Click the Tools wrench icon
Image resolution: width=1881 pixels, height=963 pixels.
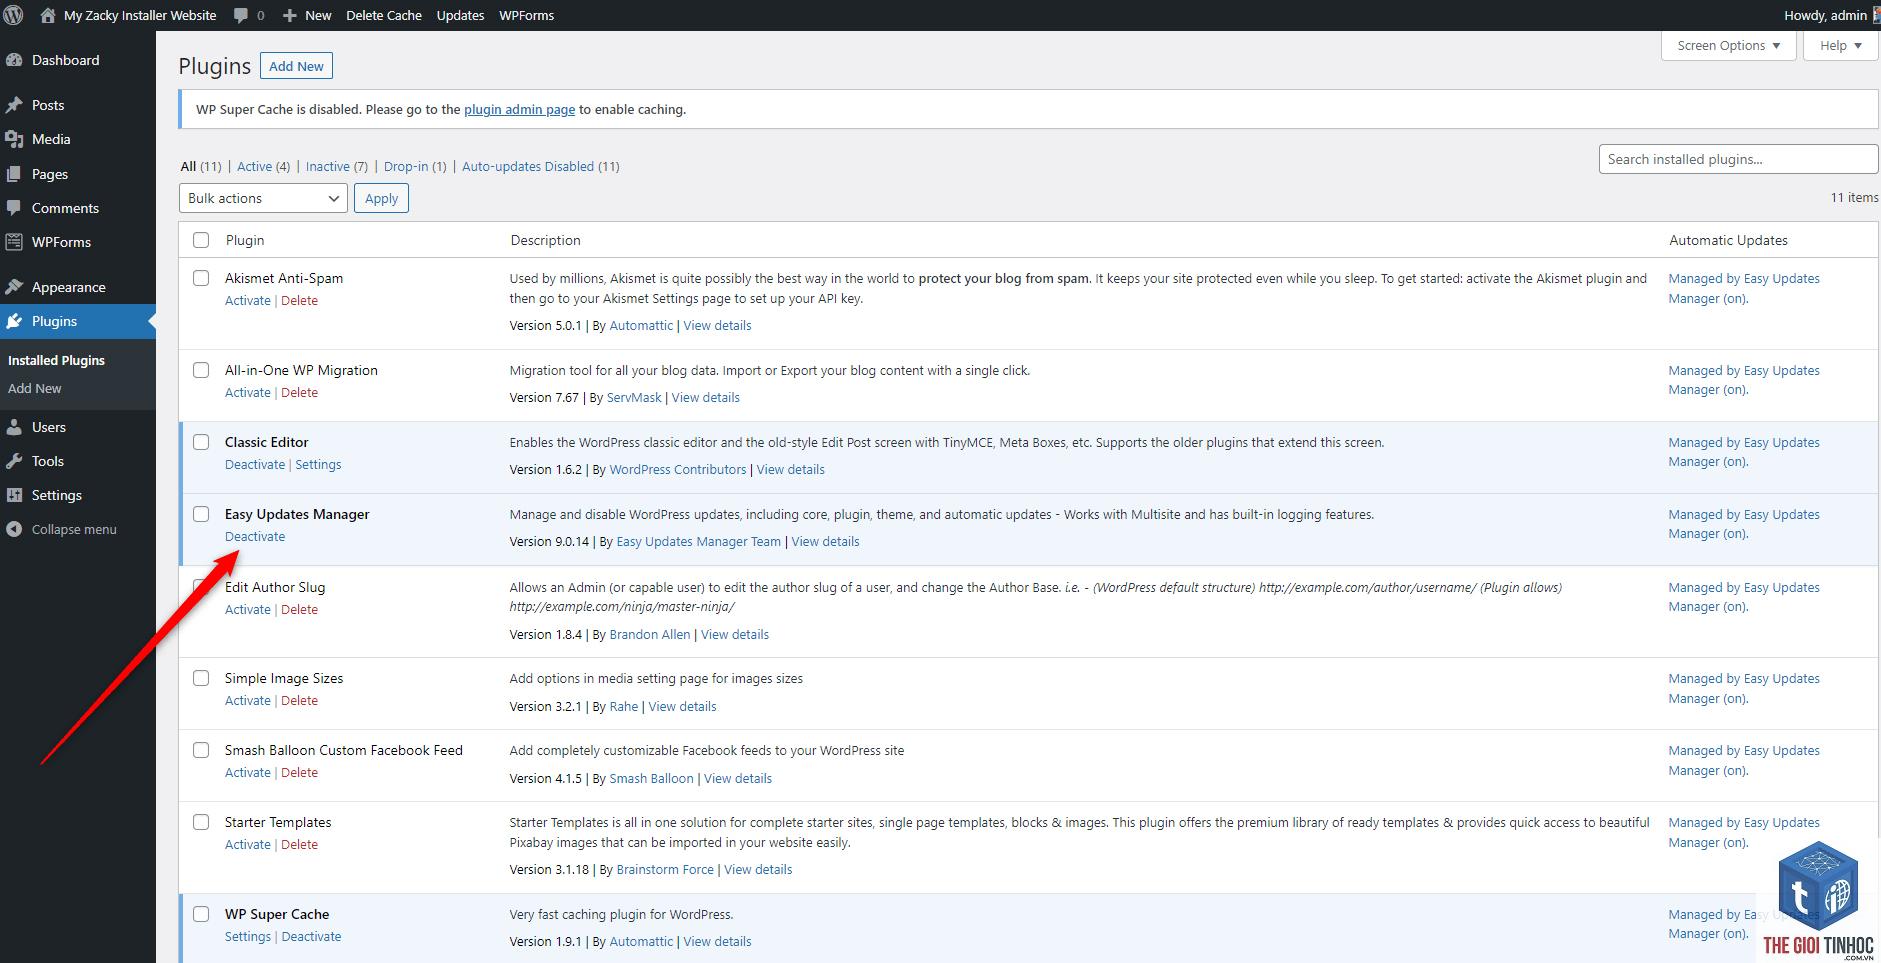pyautogui.click(x=14, y=461)
